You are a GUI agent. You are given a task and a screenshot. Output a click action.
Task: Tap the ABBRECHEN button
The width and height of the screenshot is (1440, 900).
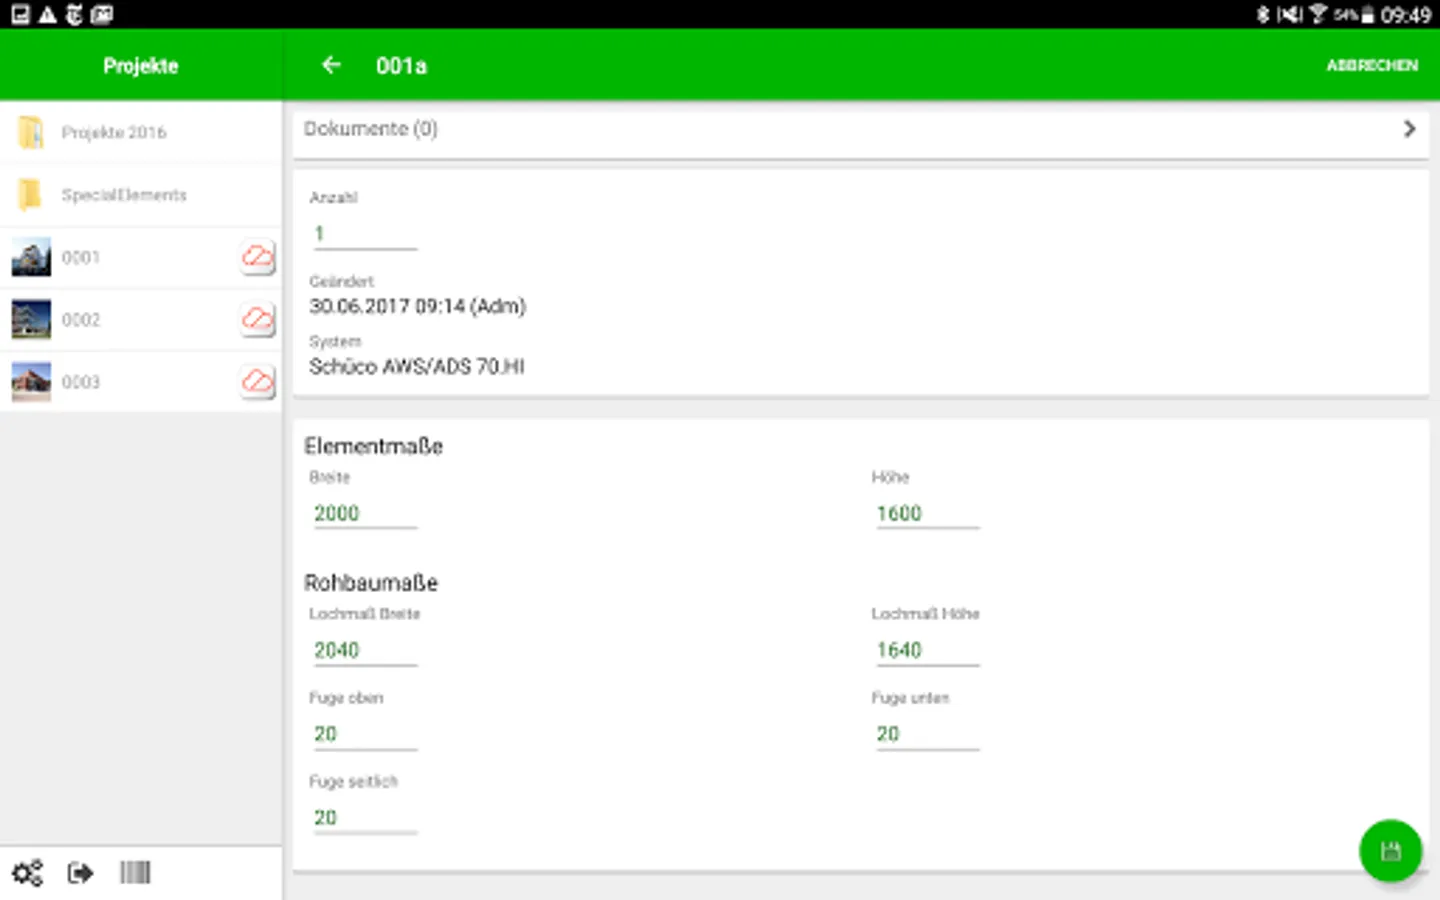click(x=1372, y=65)
